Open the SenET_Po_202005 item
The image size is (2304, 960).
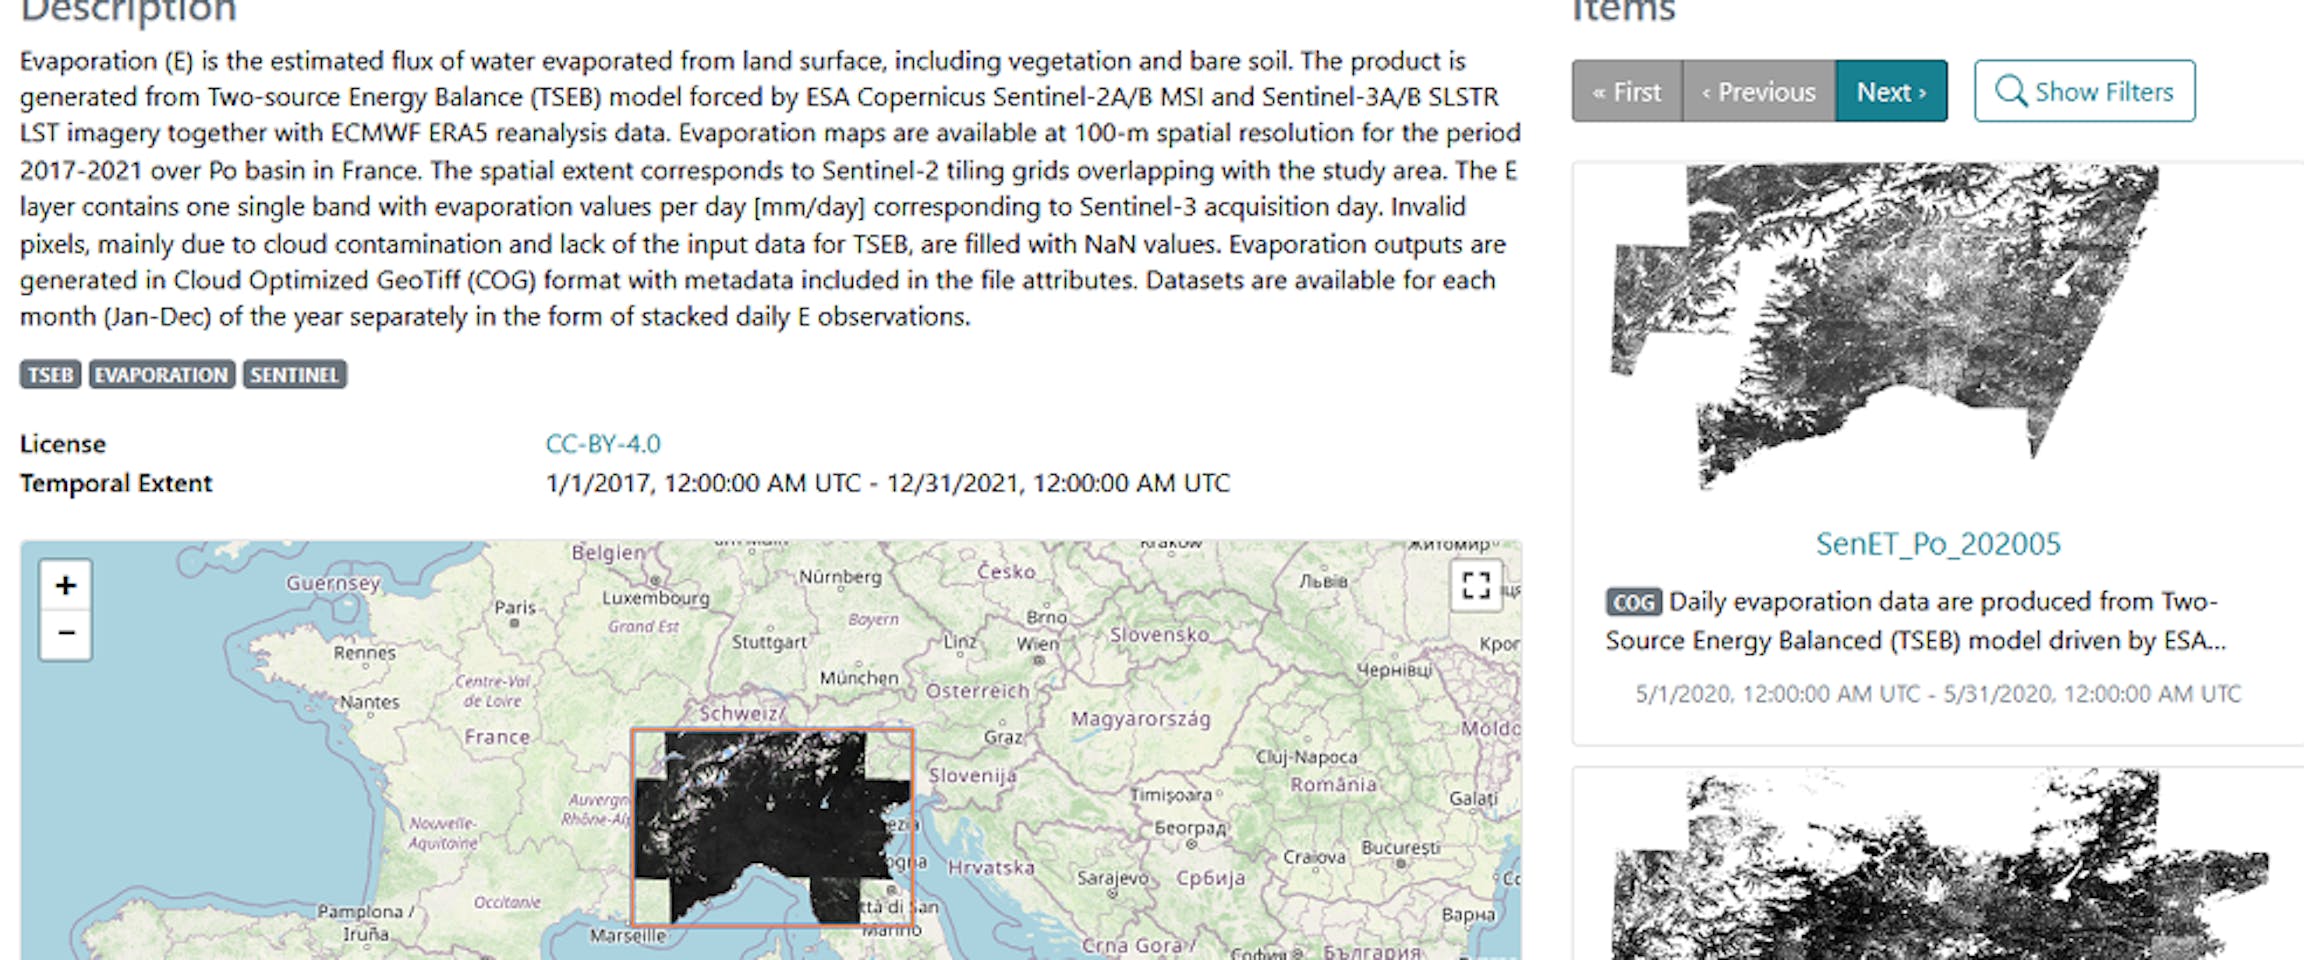coord(1938,543)
